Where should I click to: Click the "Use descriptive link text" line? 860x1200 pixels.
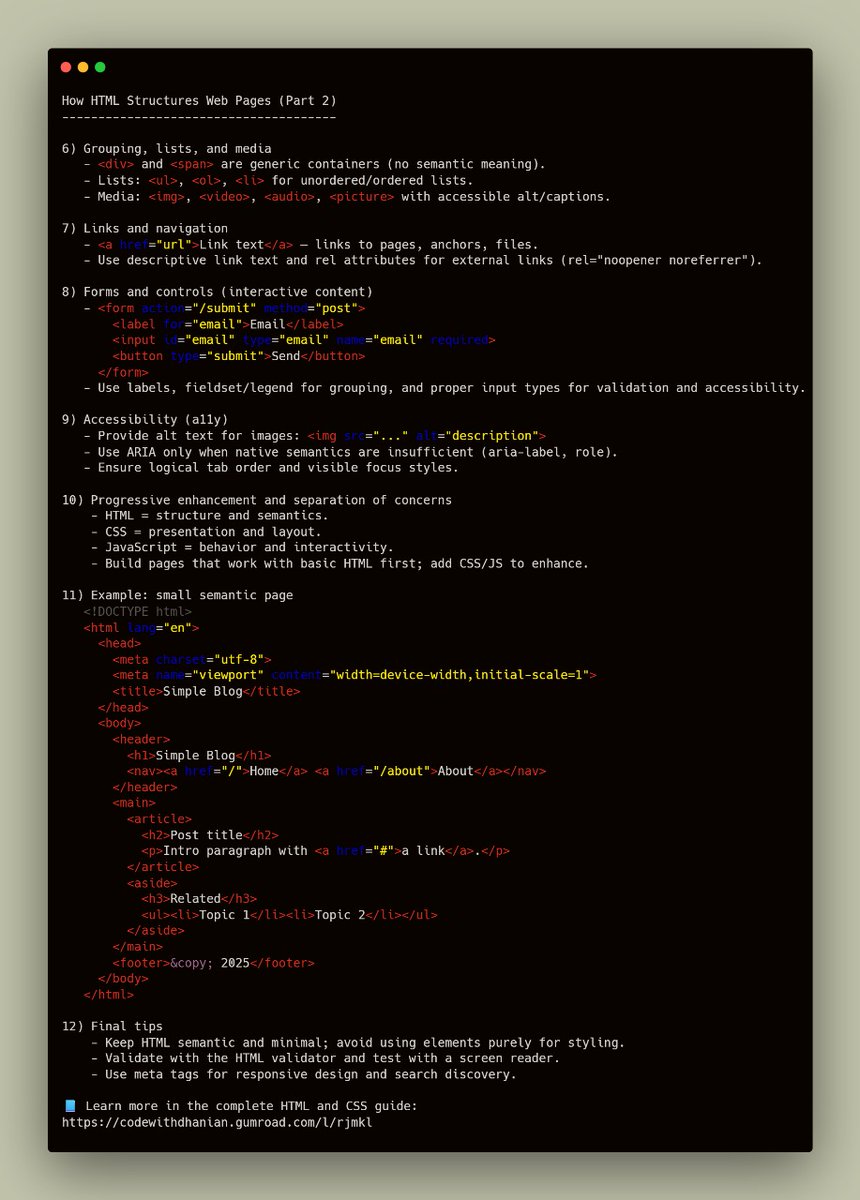[422, 260]
